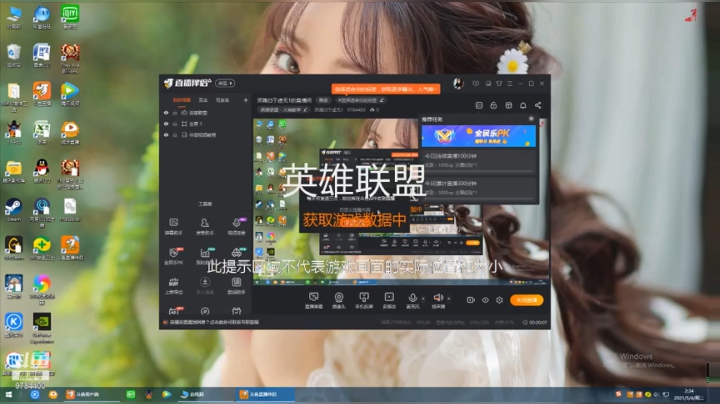Edit the 英雄联盟 category pill
Screen dimensions: 720x404
click(282, 110)
